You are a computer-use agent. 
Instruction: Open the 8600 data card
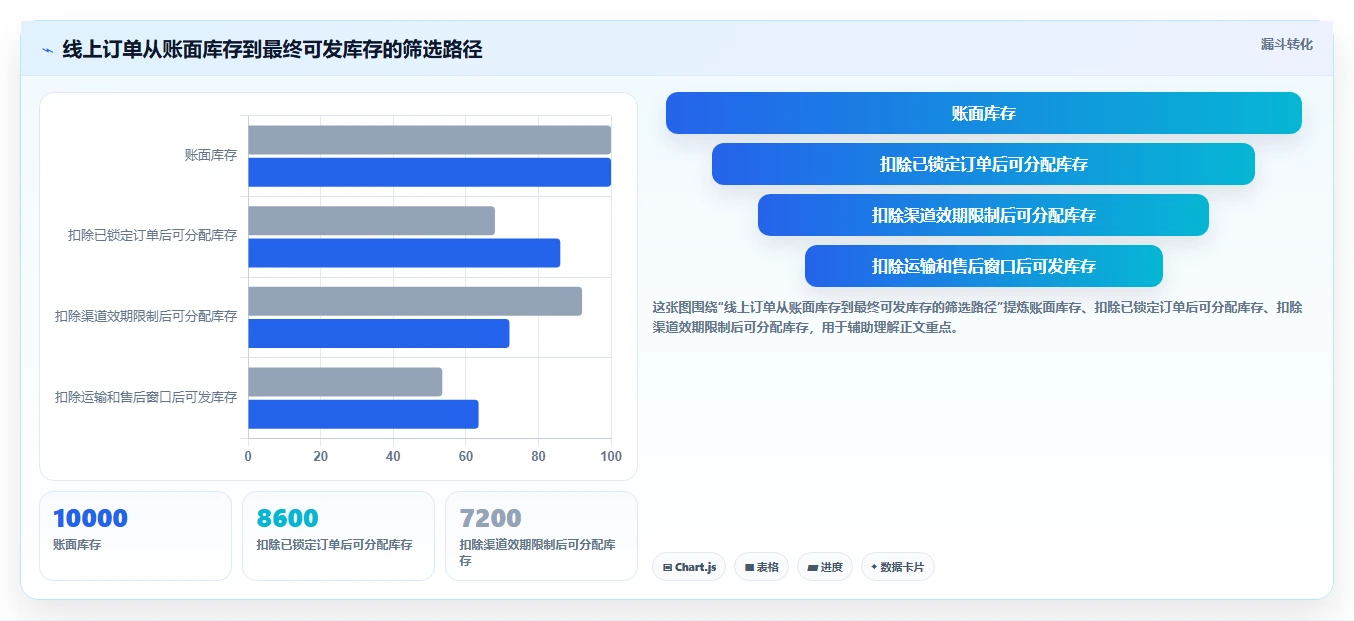pyautogui.click(x=338, y=536)
